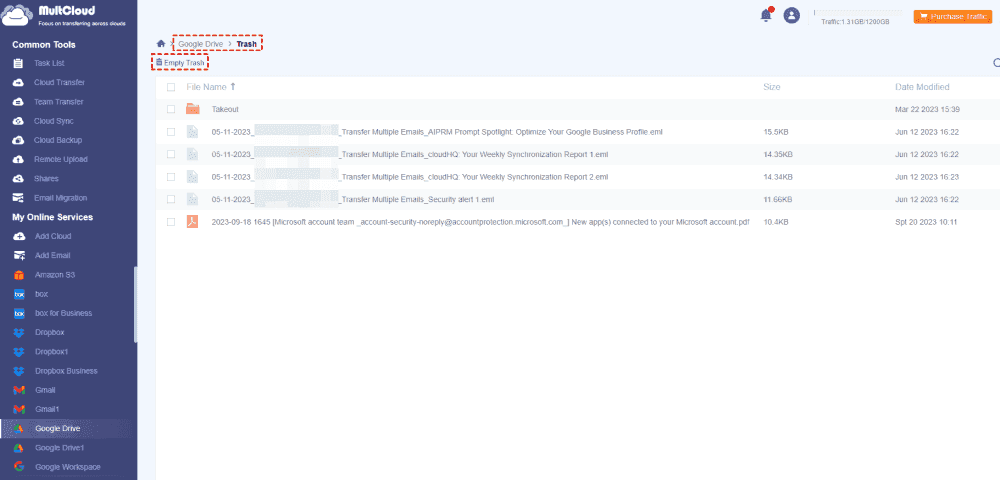The width and height of the screenshot is (1000, 480).
Task: Open the Security alert 1.eml file
Action: point(353,200)
